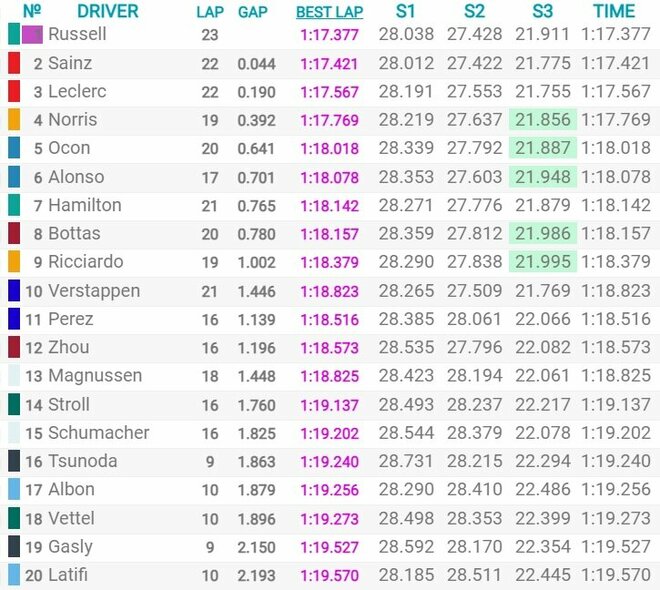Click the GAP column header
Image resolution: width=660 pixels, height=590 pixels.
(x=252, y=13)
